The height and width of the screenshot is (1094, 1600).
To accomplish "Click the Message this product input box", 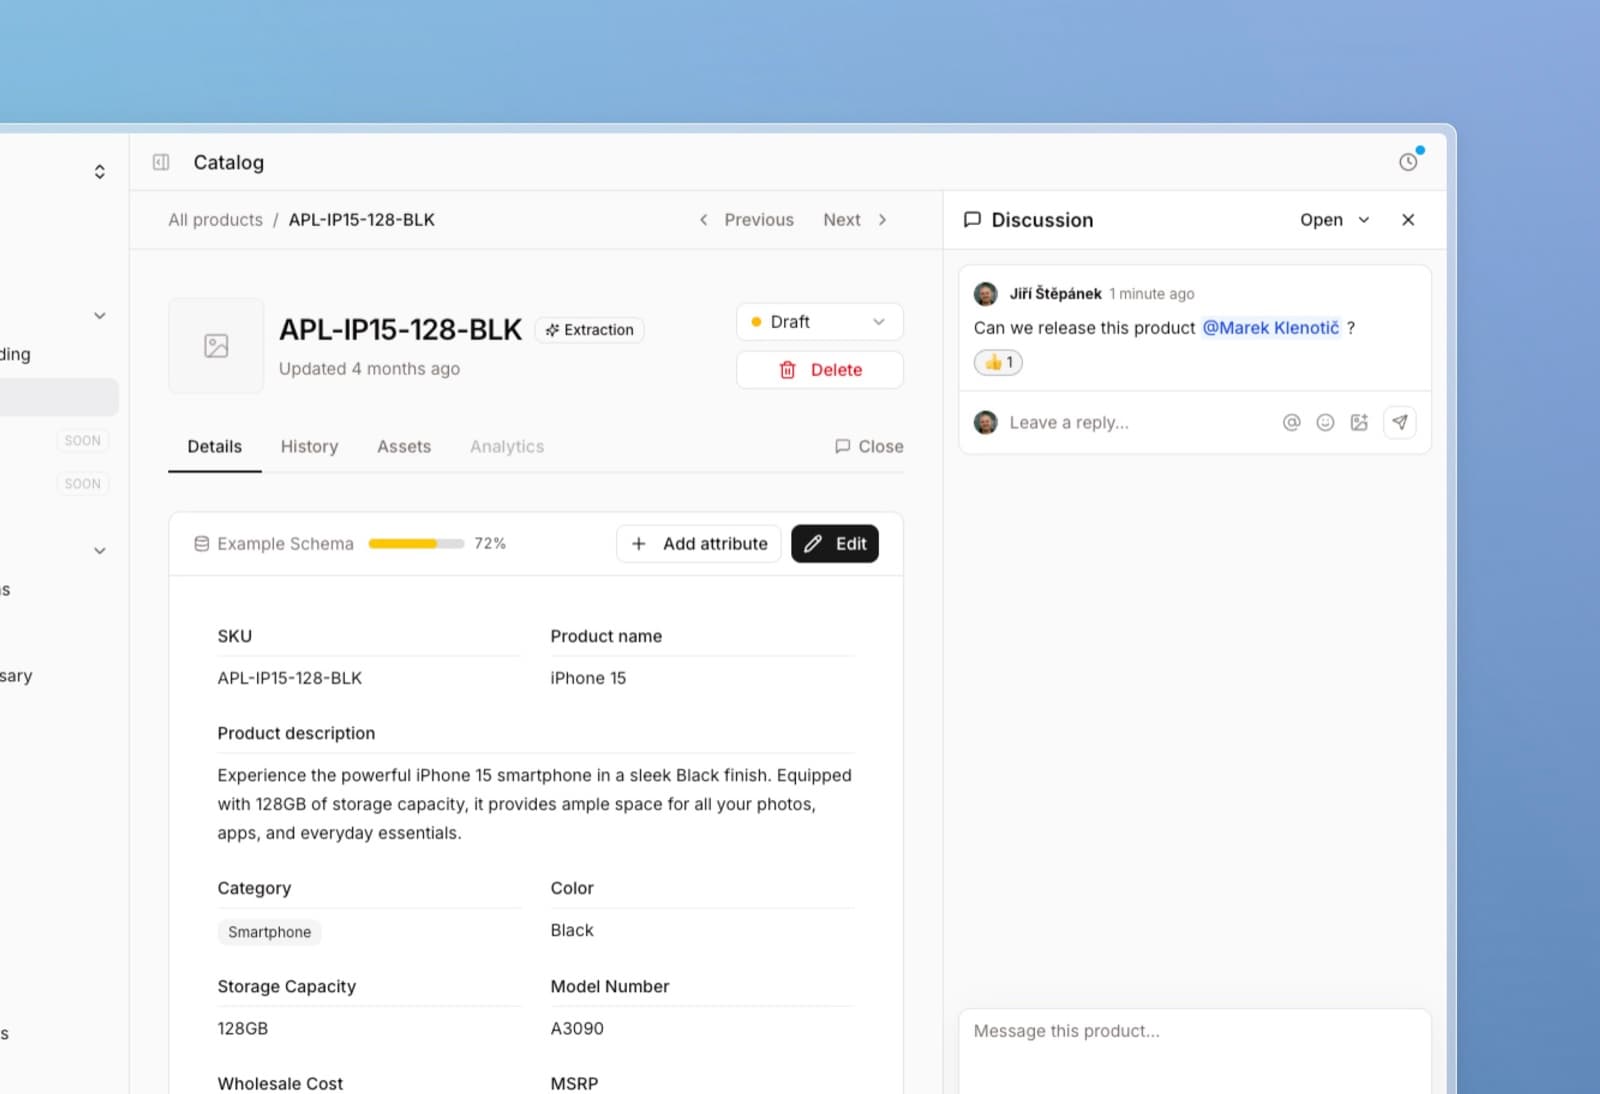I will 1195,1050.
